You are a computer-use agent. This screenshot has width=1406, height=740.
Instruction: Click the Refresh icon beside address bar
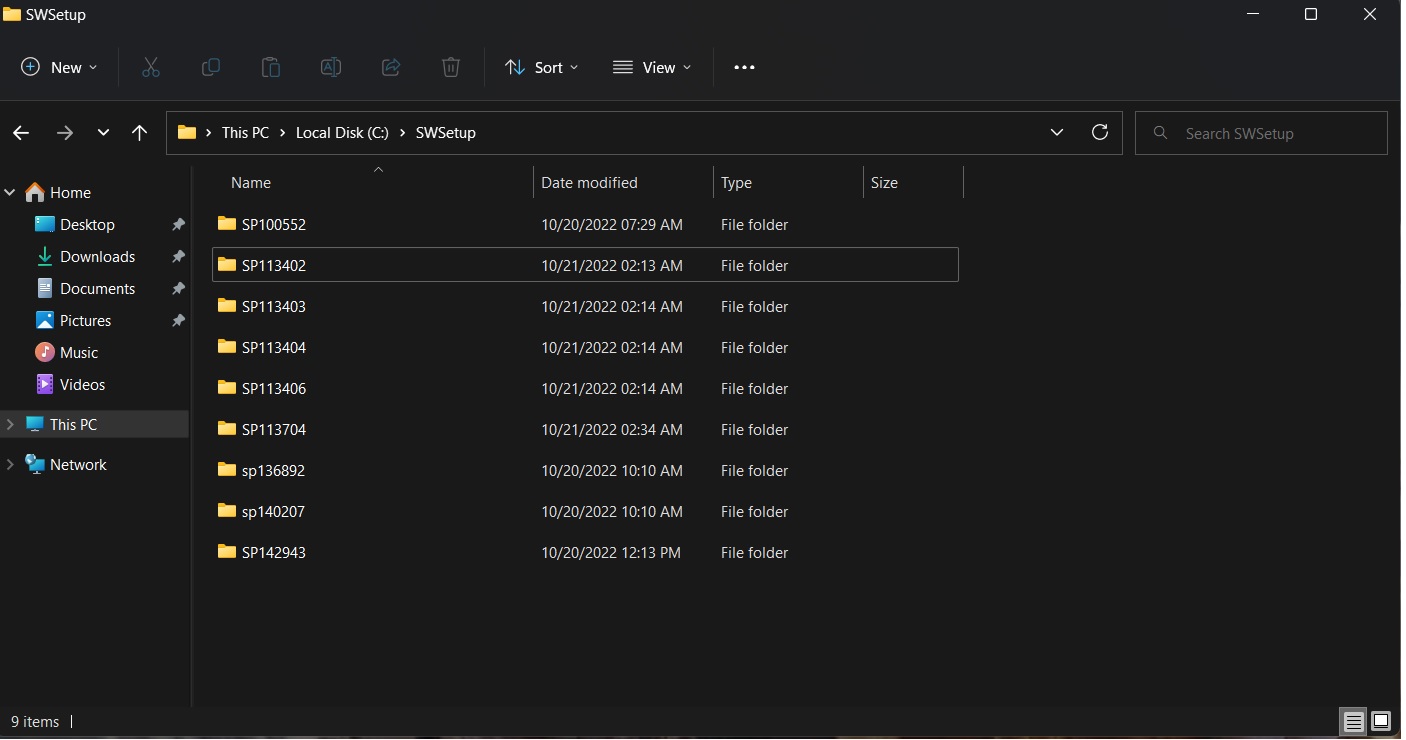1100,132
